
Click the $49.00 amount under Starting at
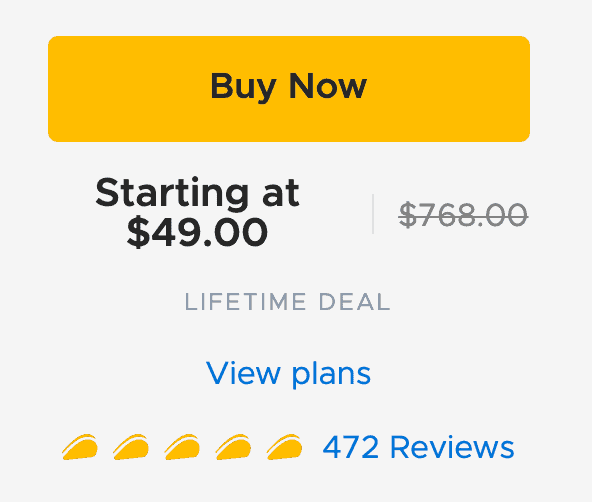point(197,233)
